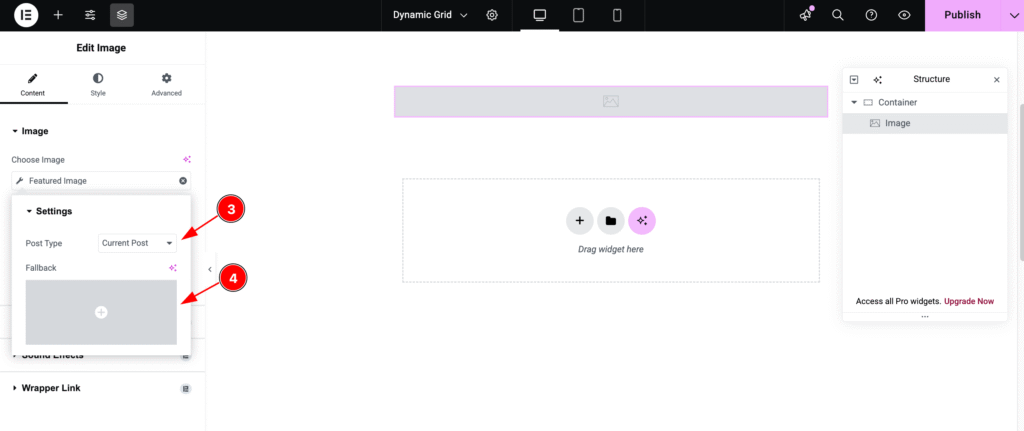Switch to desktop view mode
Viewport: 1024px width, 431px height.
(540, 15)
